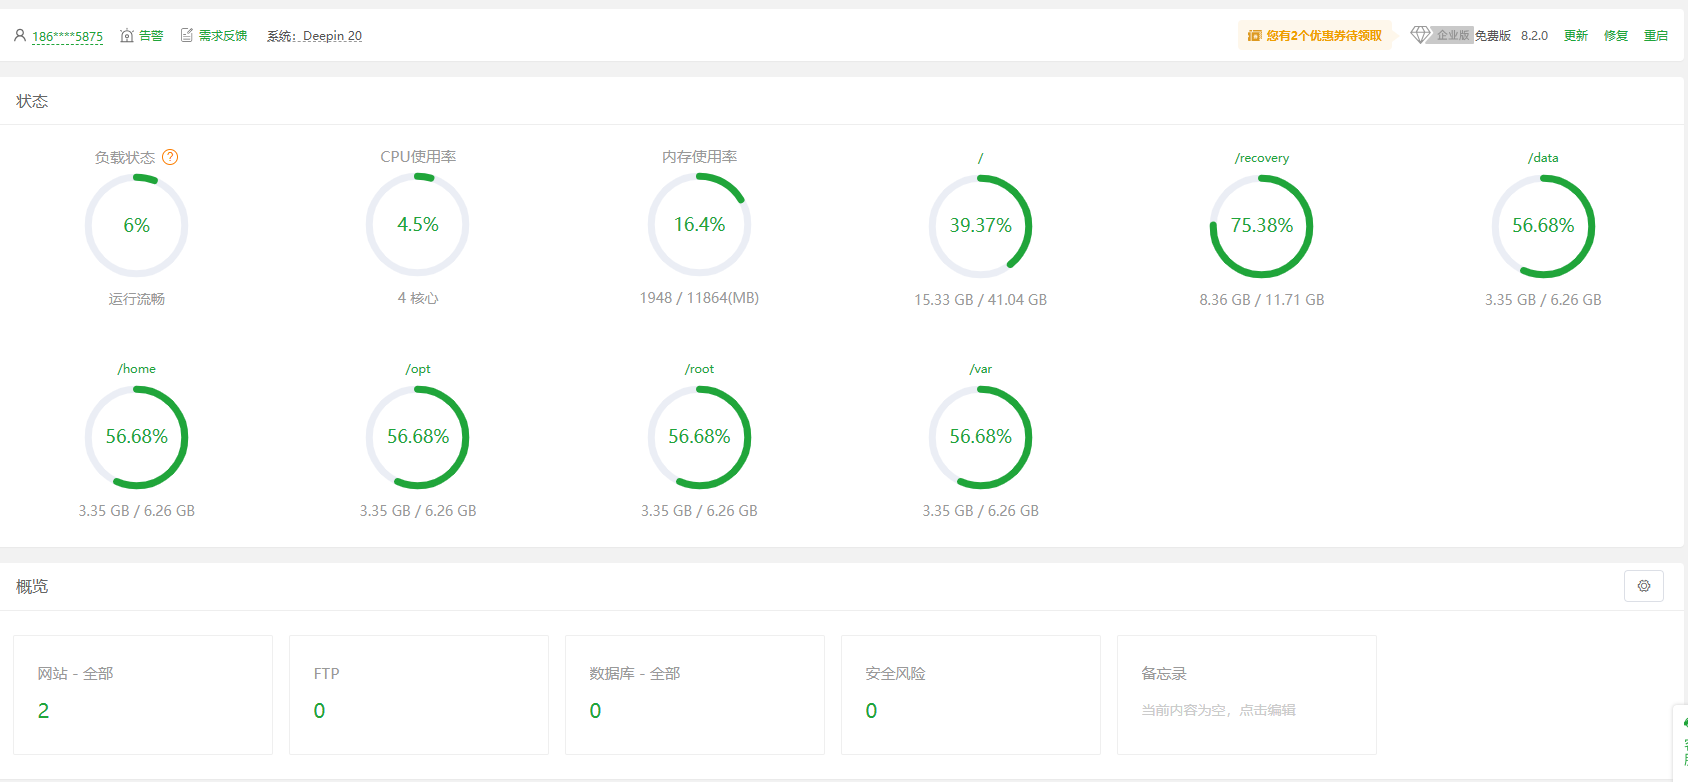
Task: Open account 186****5875 link
Action: 67,36
